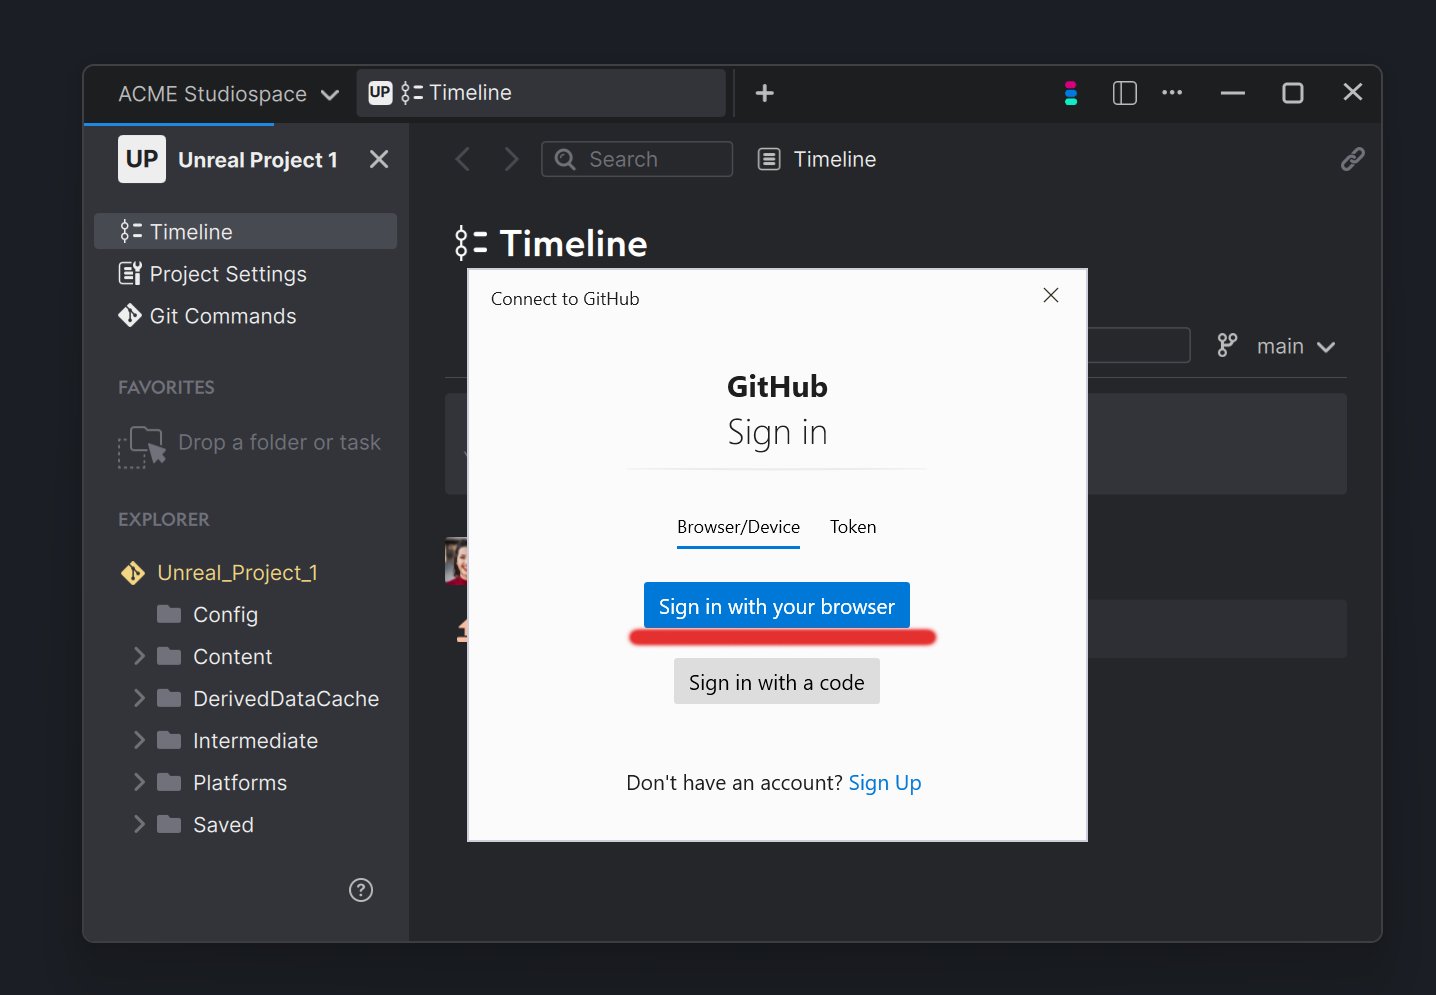Toggle the sidebar panel layout icon
Image resolution: width=1436 pixels, height=995 pixels.
point(1124,93)
